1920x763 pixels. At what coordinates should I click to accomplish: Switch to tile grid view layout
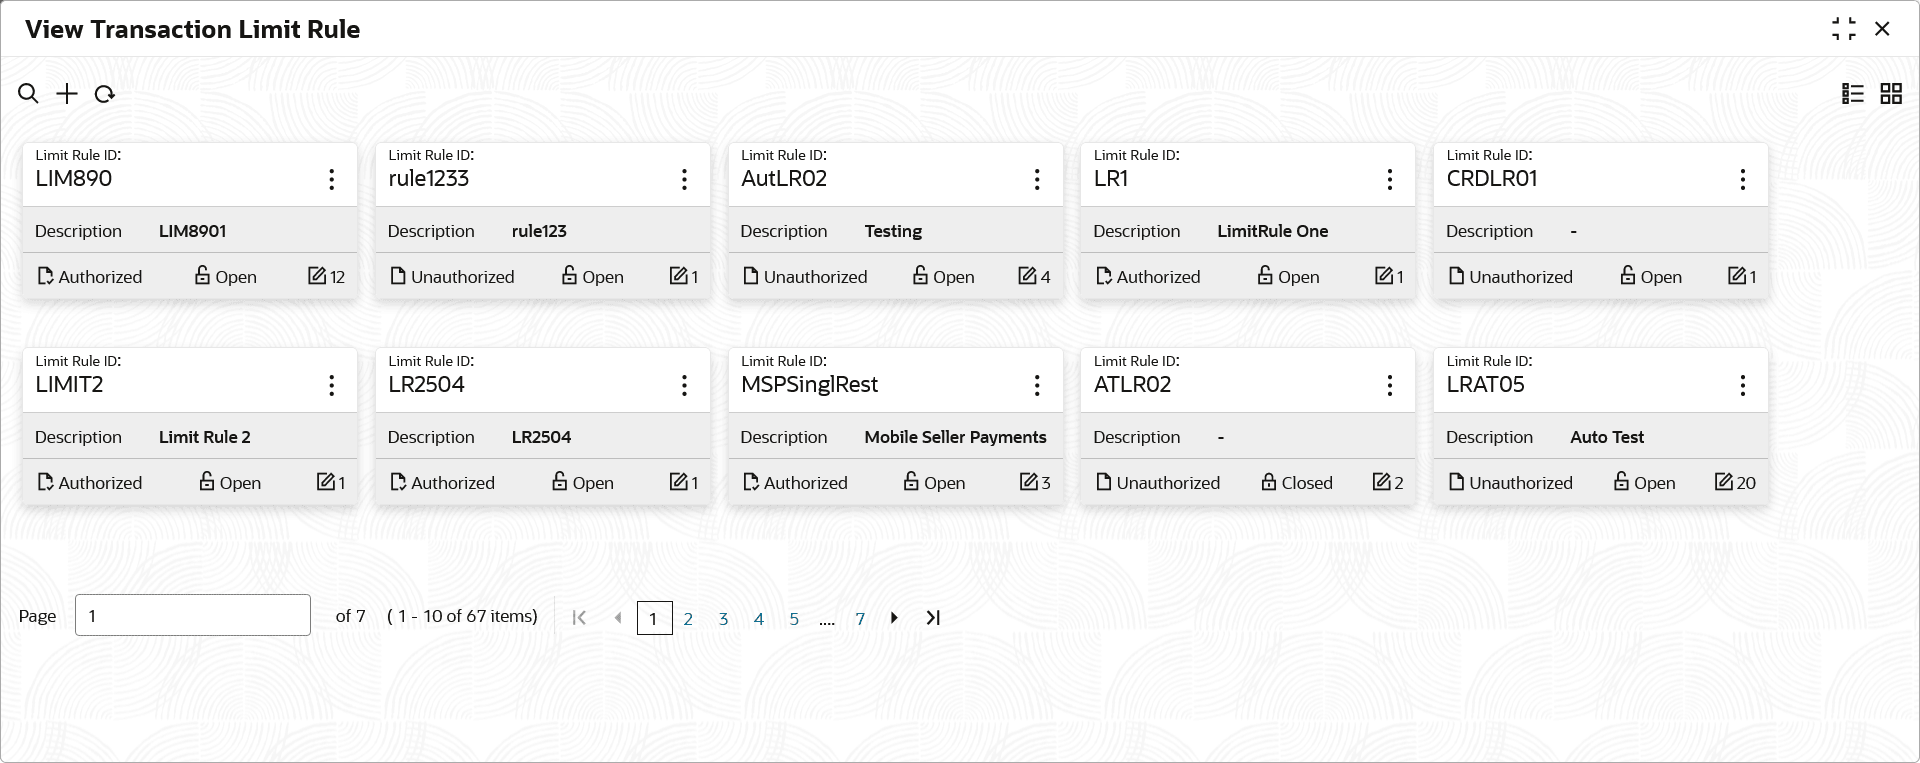tap(1891, 94)
